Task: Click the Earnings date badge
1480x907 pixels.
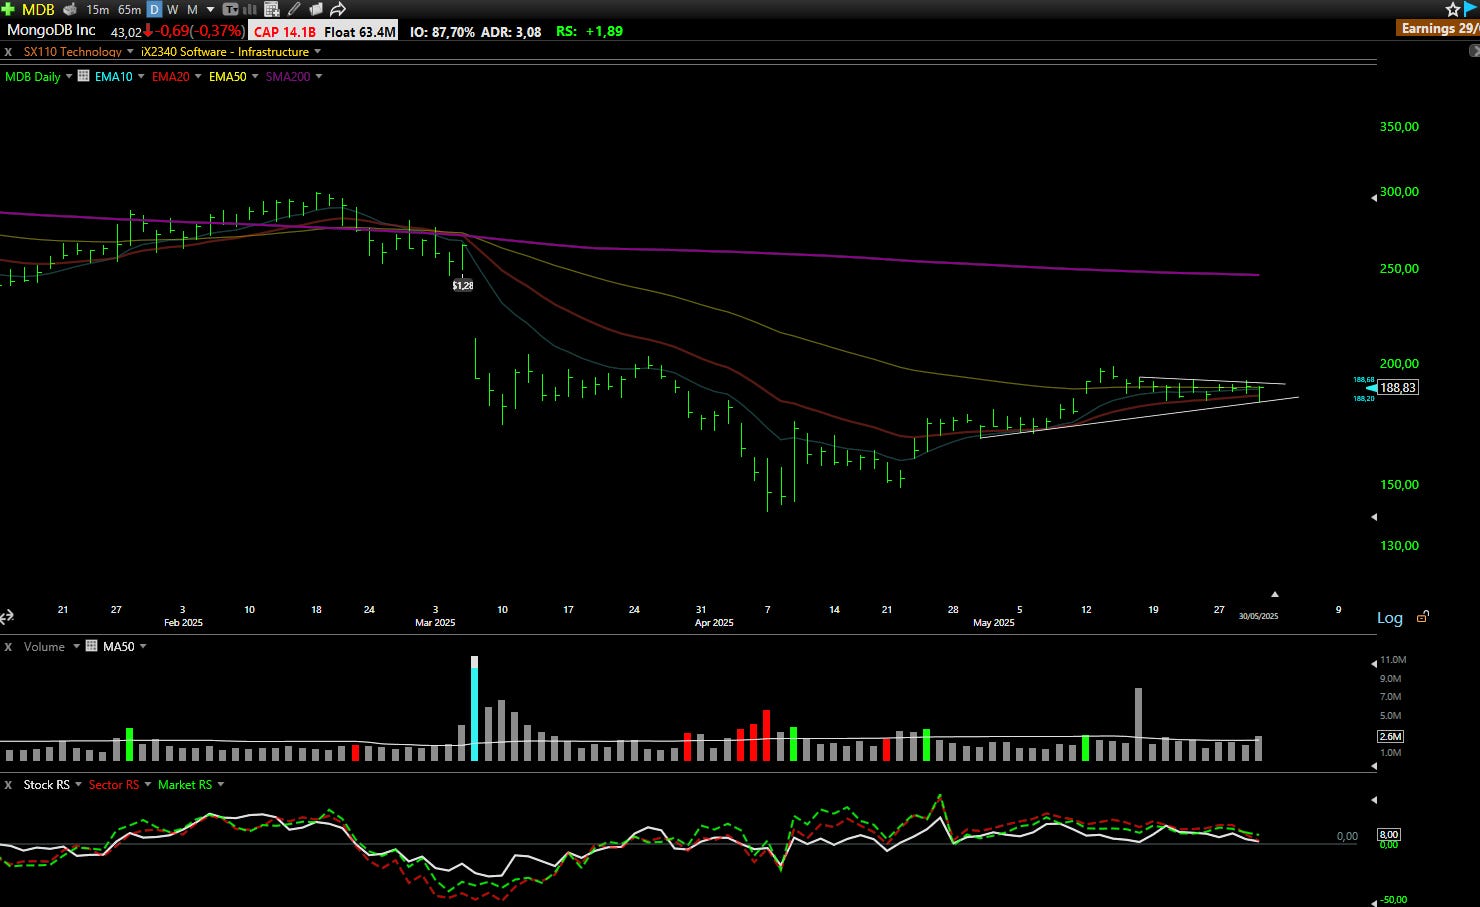Action: pyautogui.click(x=1439, y=28)
